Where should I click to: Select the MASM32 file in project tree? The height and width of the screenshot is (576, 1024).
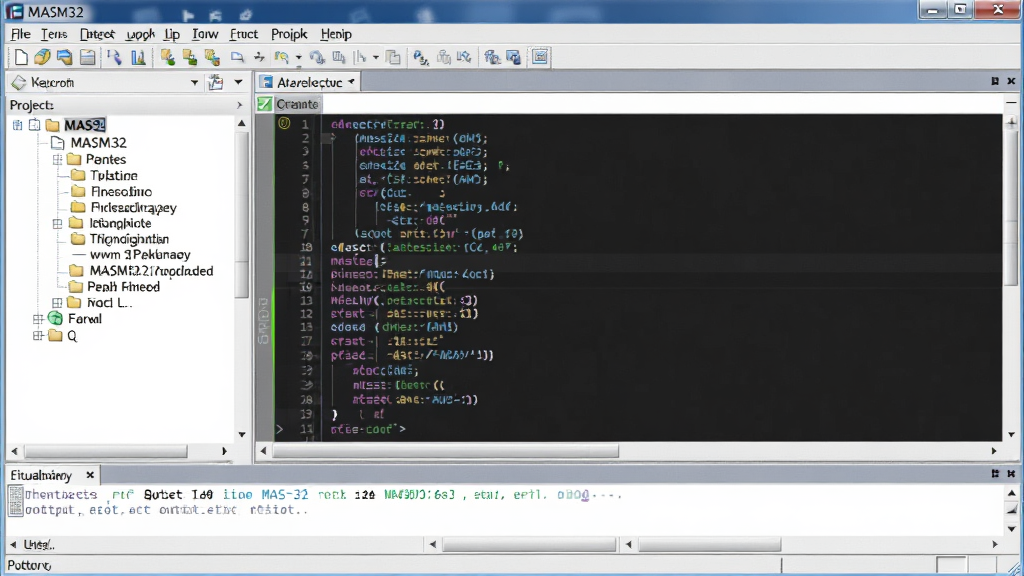pos(98,142)
